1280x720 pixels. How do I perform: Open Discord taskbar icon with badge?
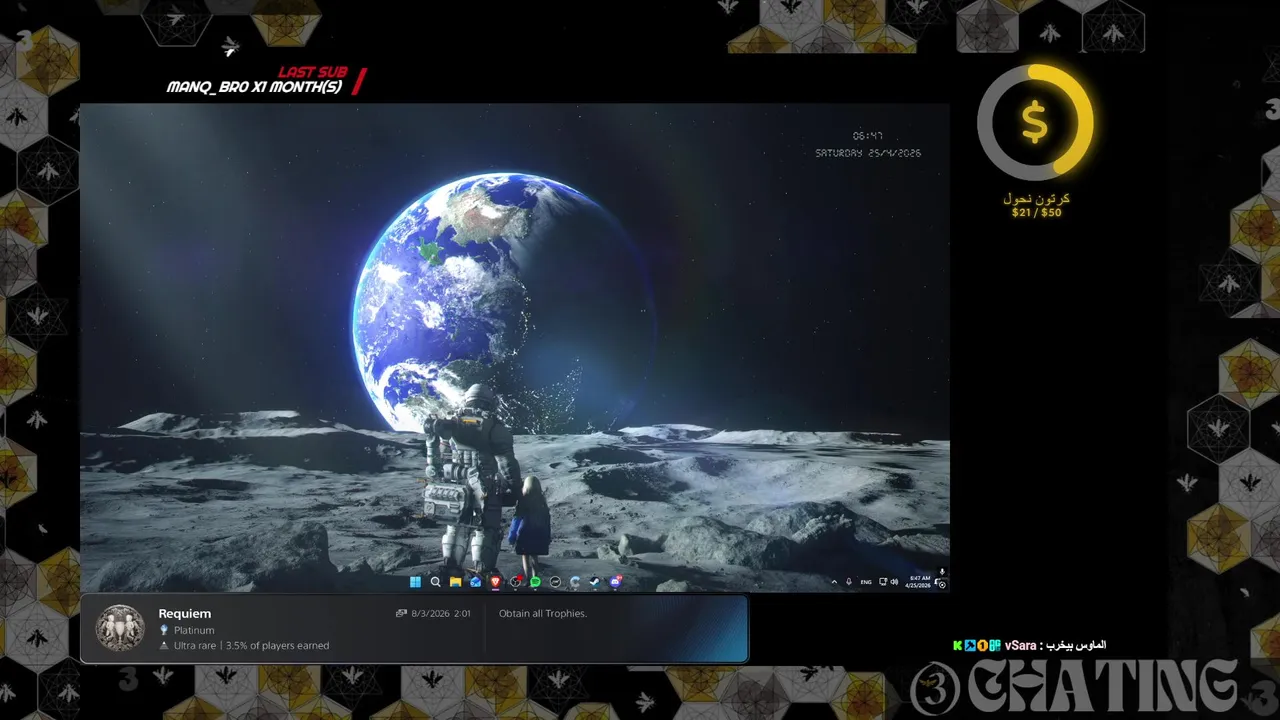pyautogui.click(x=615, y=581)
